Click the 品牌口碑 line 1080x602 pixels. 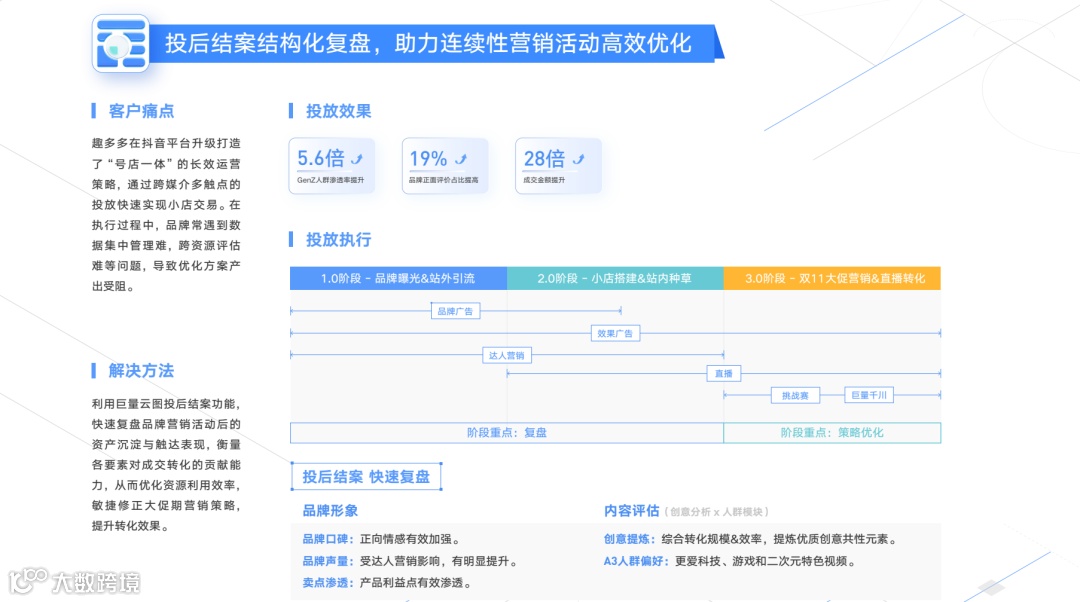[382, 539]
